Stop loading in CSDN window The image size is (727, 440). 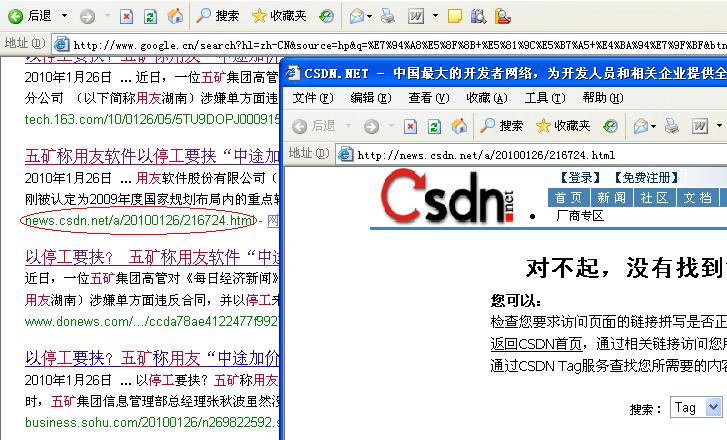(410, 126)
